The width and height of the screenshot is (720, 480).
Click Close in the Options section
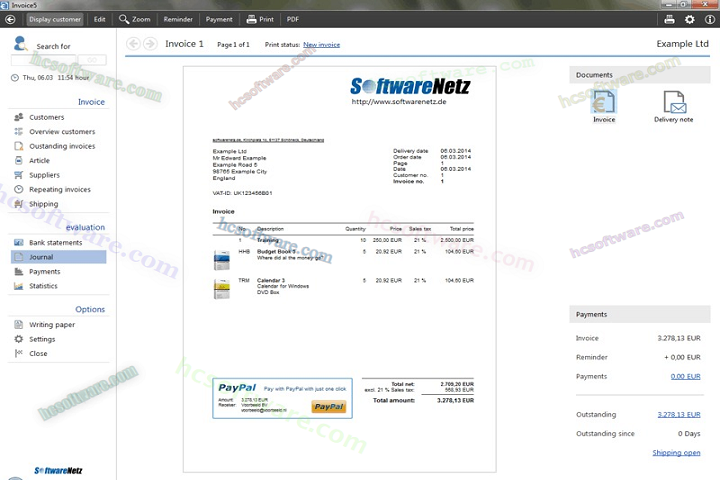[x=38, y=353]
